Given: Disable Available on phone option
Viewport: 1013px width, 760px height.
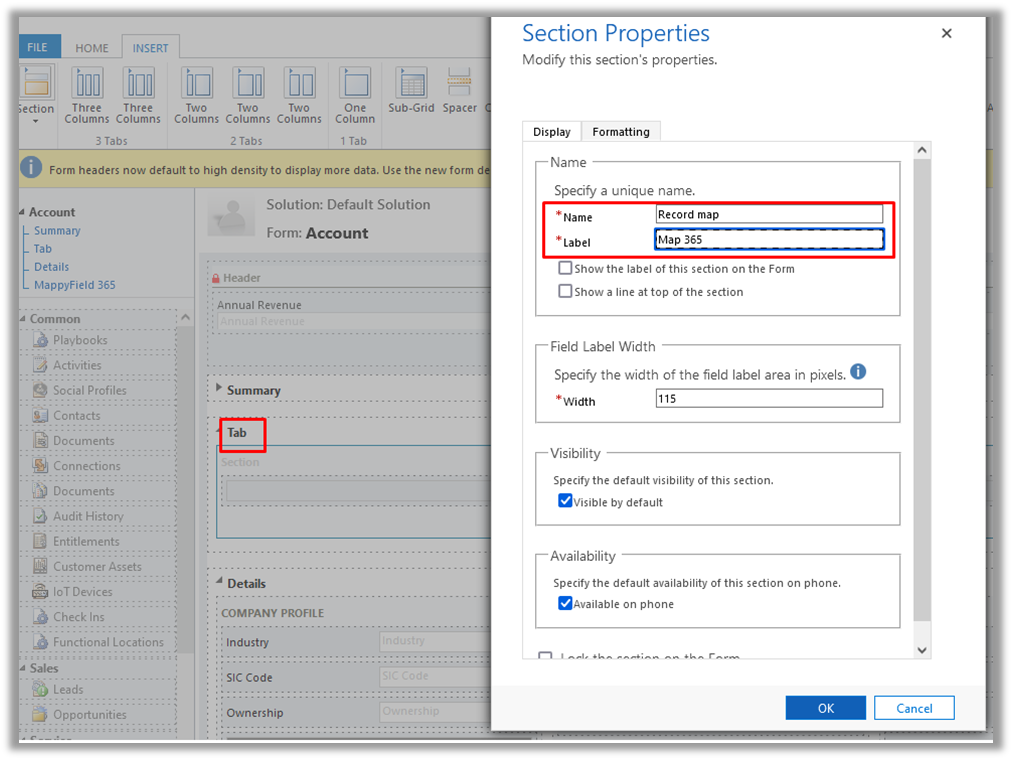Looking at the screenshot, I should tap(566, 604).
